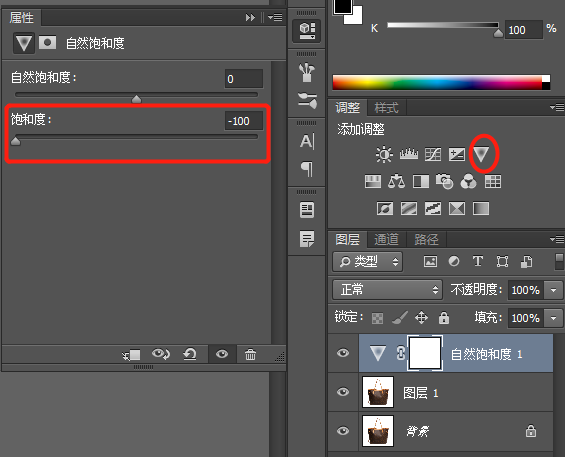
Task: Switch to the 通道 tab
Action: [x=387, y=239]
